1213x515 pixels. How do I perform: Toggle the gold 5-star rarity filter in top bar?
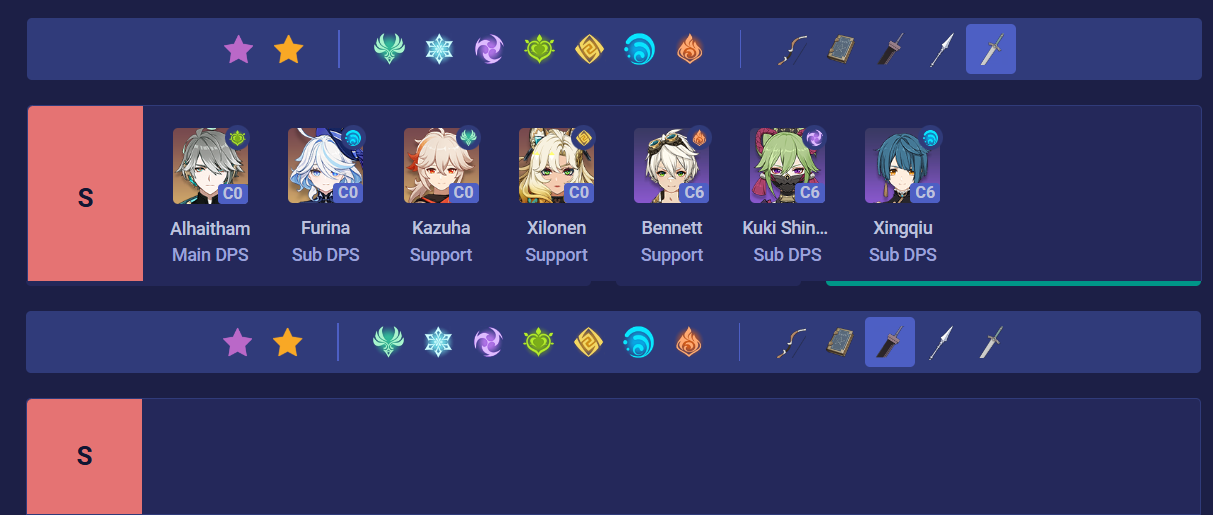coord(288,49)
